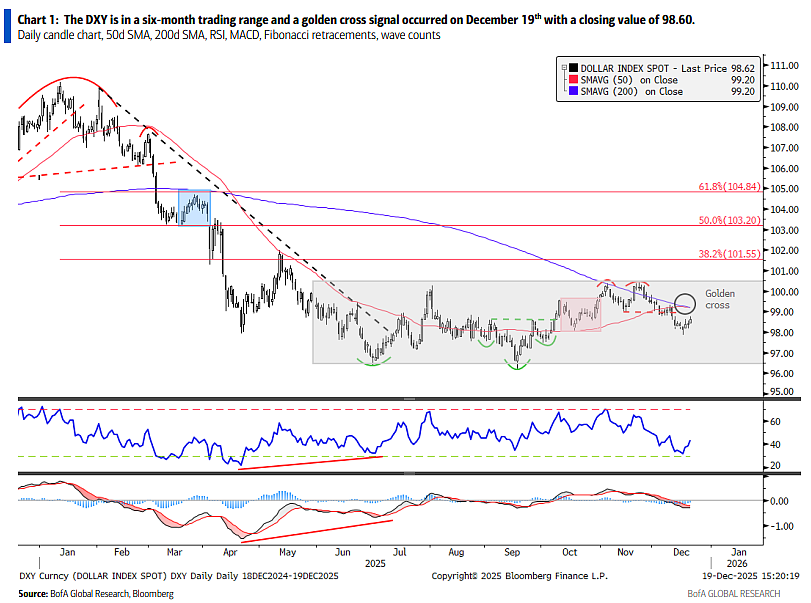Click the legend collapse box icon

(564, 68)
